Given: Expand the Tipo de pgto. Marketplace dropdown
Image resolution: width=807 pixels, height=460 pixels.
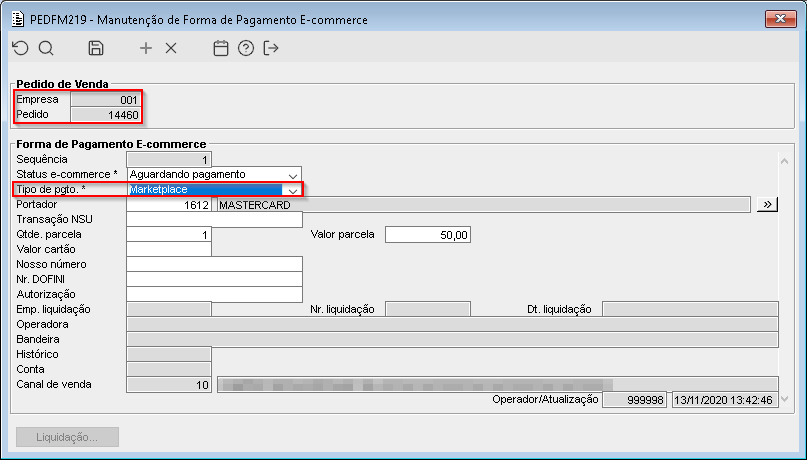Looking at the screenshot, I should 293,190.
